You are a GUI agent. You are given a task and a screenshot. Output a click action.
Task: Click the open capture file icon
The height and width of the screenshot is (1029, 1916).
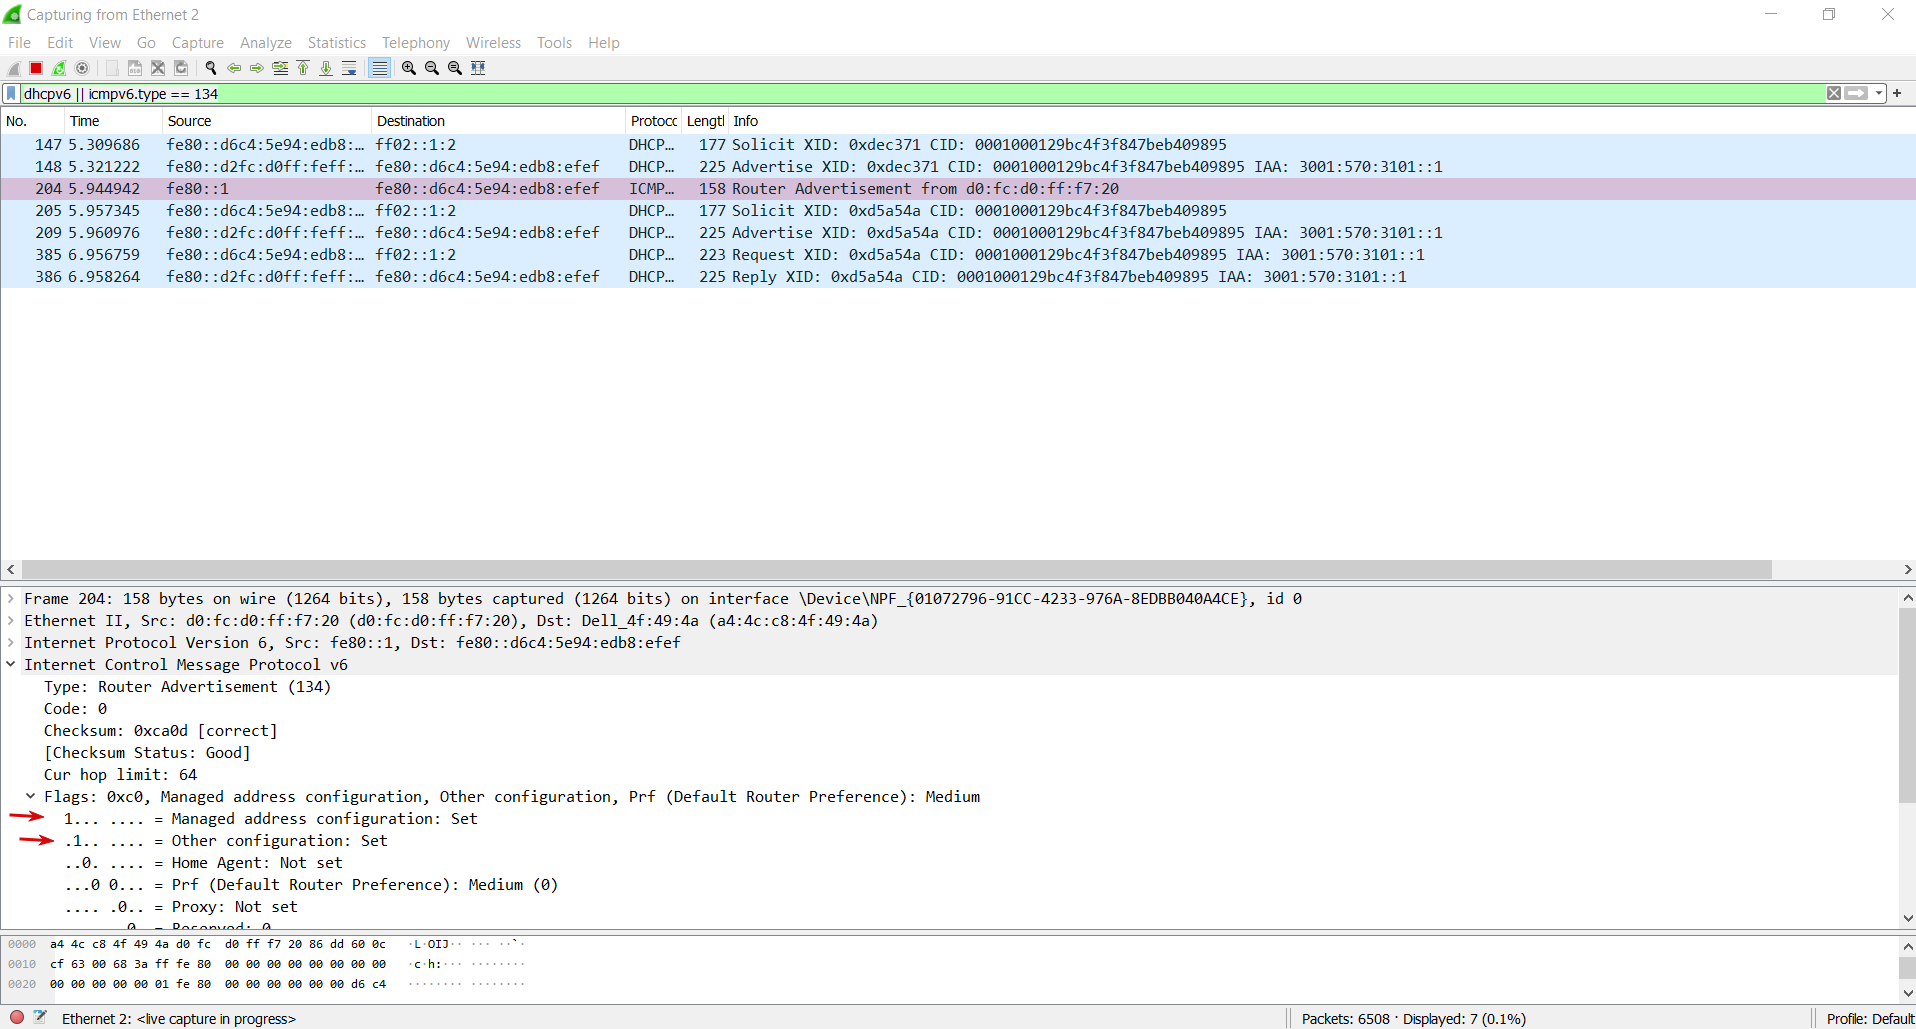(x=112, y=68)
